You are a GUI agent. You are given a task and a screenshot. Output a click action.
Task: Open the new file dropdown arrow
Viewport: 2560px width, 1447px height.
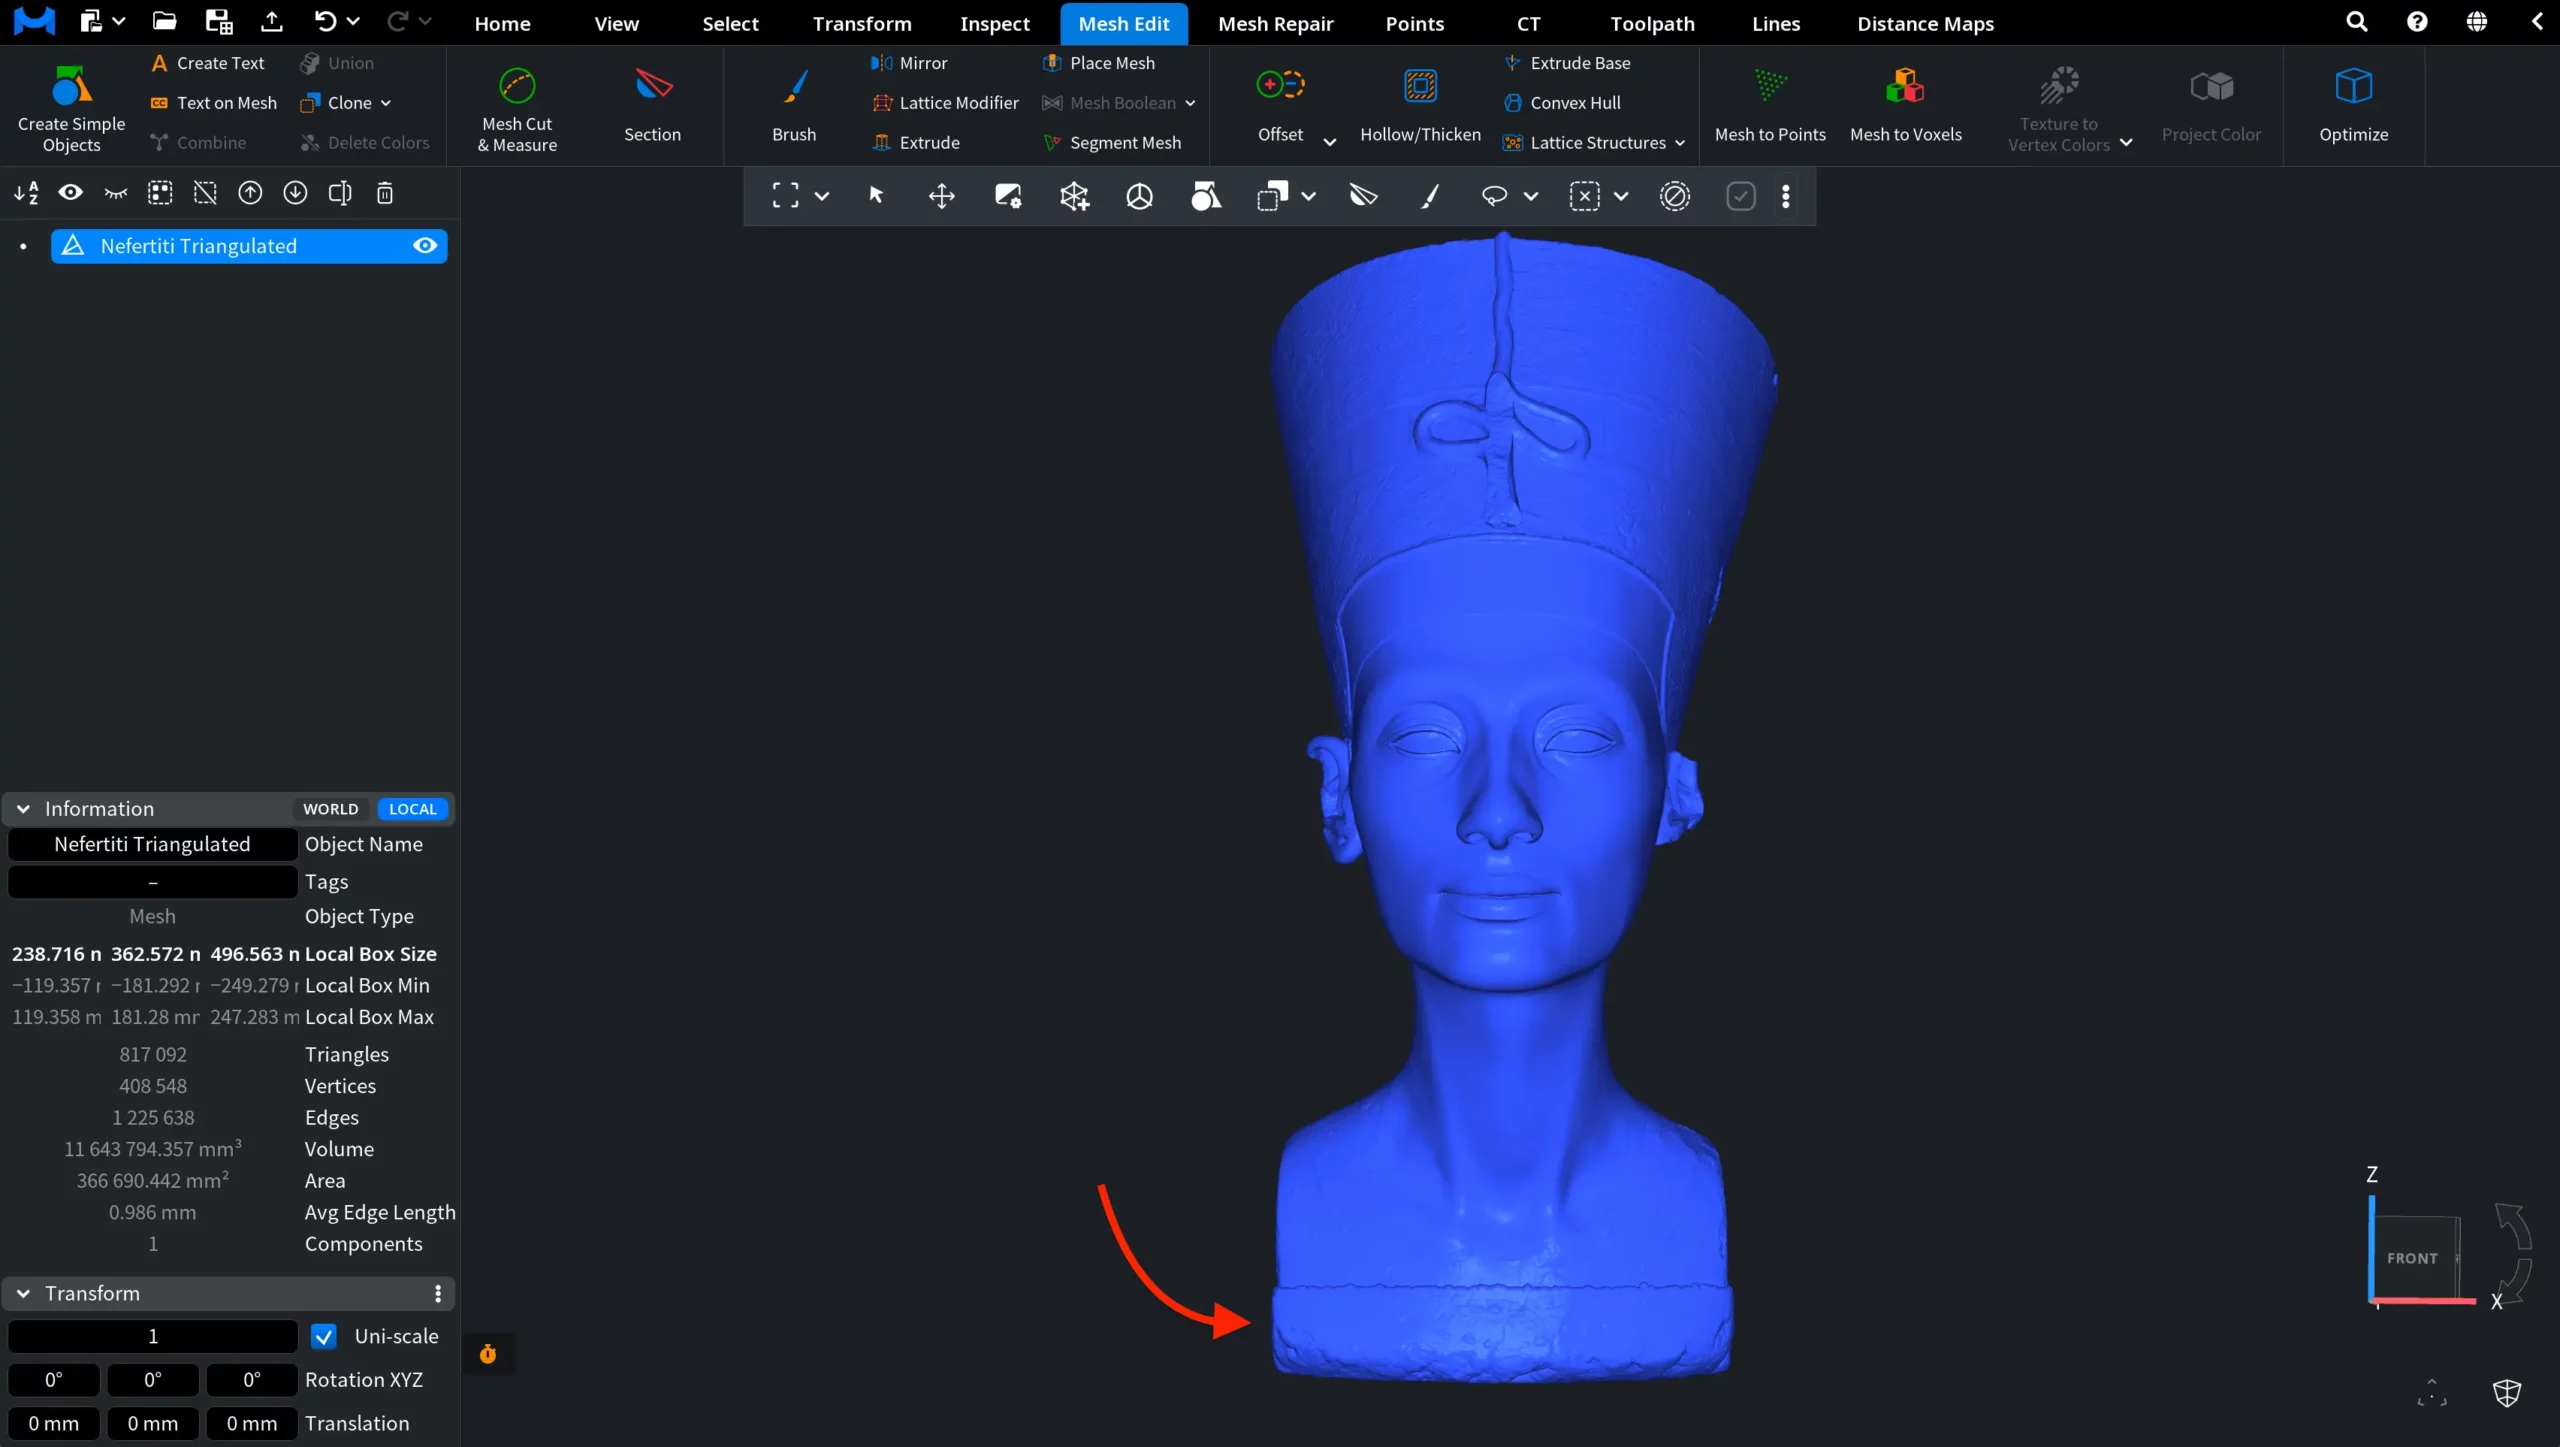[119, 21]
